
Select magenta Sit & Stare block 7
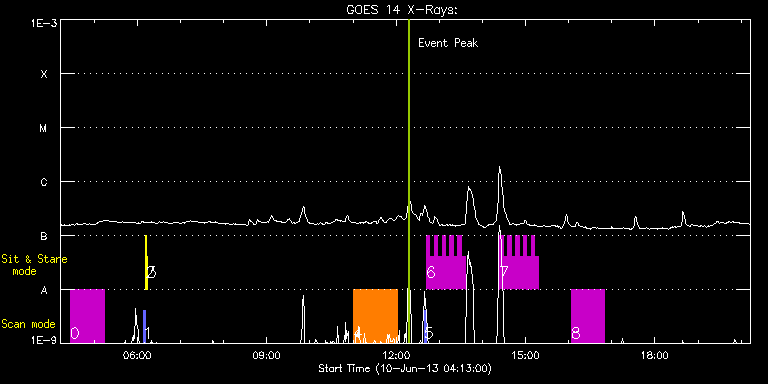519,263
